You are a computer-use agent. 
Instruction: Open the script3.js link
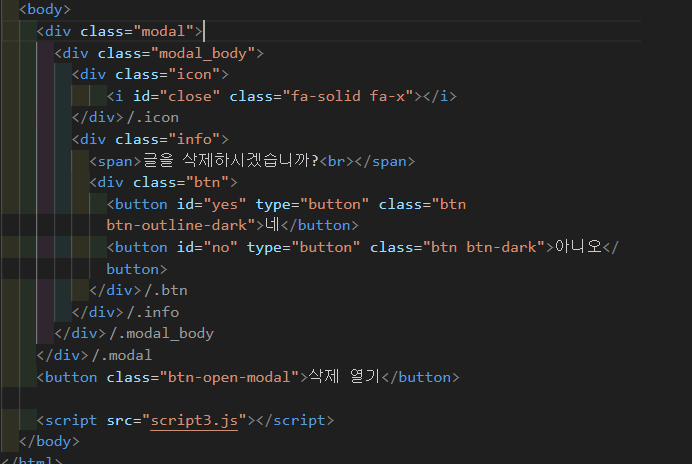(x=194, y=420)
